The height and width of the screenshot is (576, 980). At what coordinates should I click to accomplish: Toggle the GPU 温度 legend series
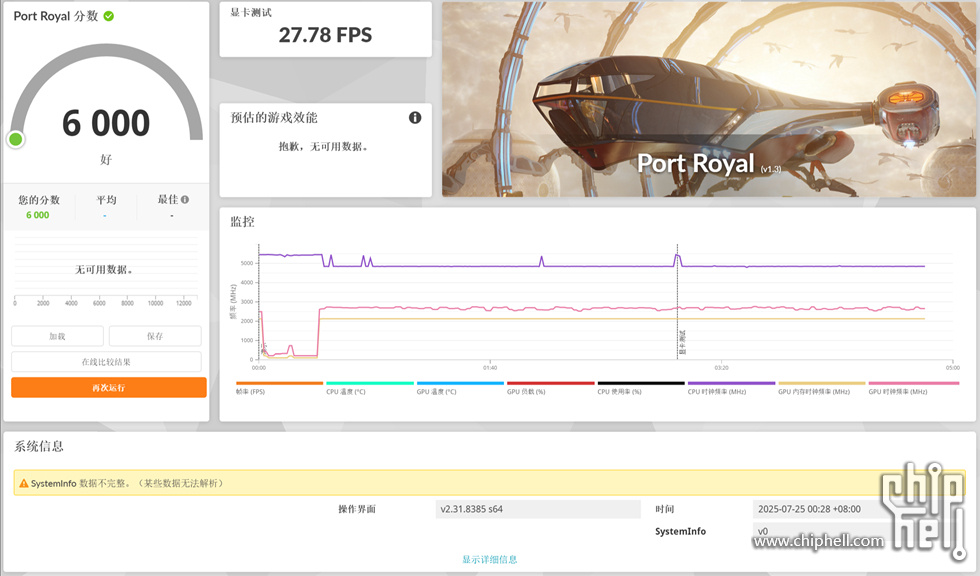(460, 388)
